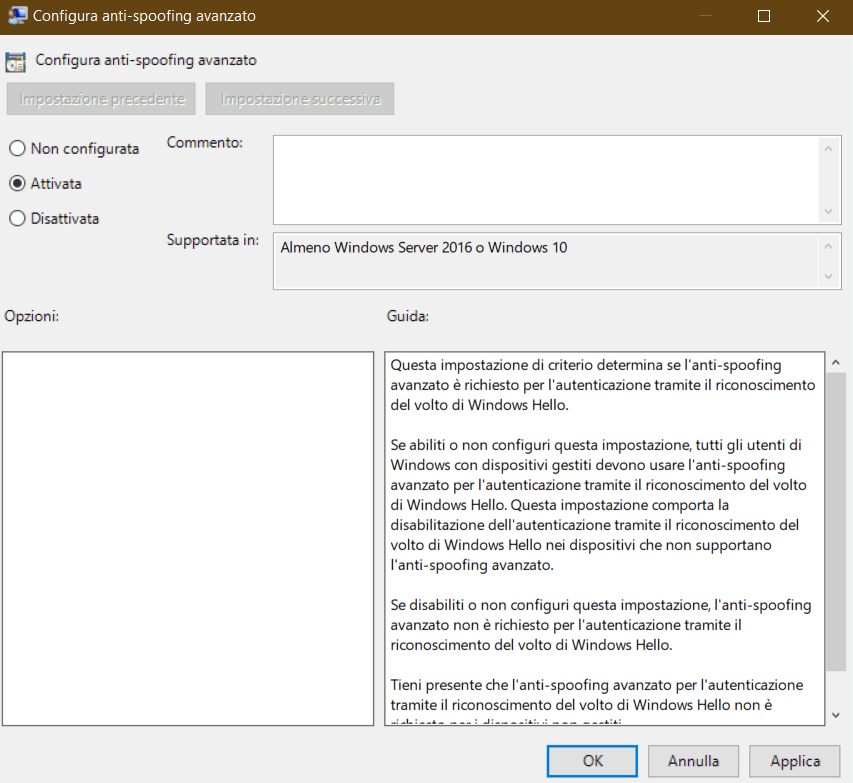
Task: Apply changes with the Applica button
Action: coord(795,761)
